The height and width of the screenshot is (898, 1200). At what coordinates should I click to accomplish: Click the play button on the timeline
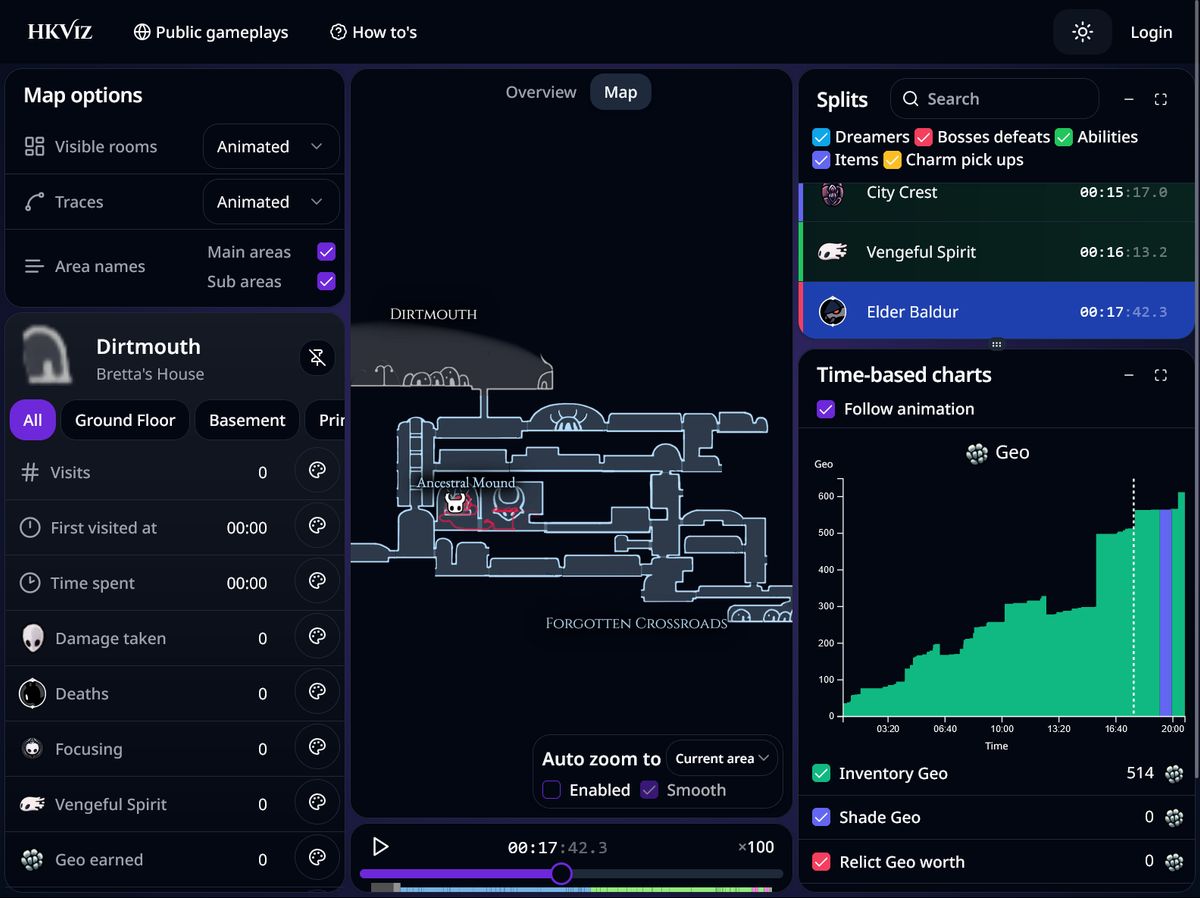(380, 847)
